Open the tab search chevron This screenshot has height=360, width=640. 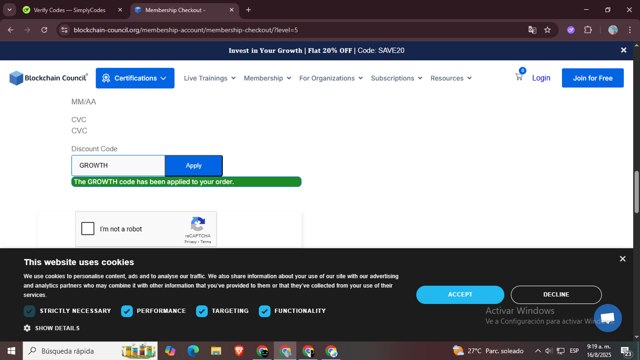(9, 10)
